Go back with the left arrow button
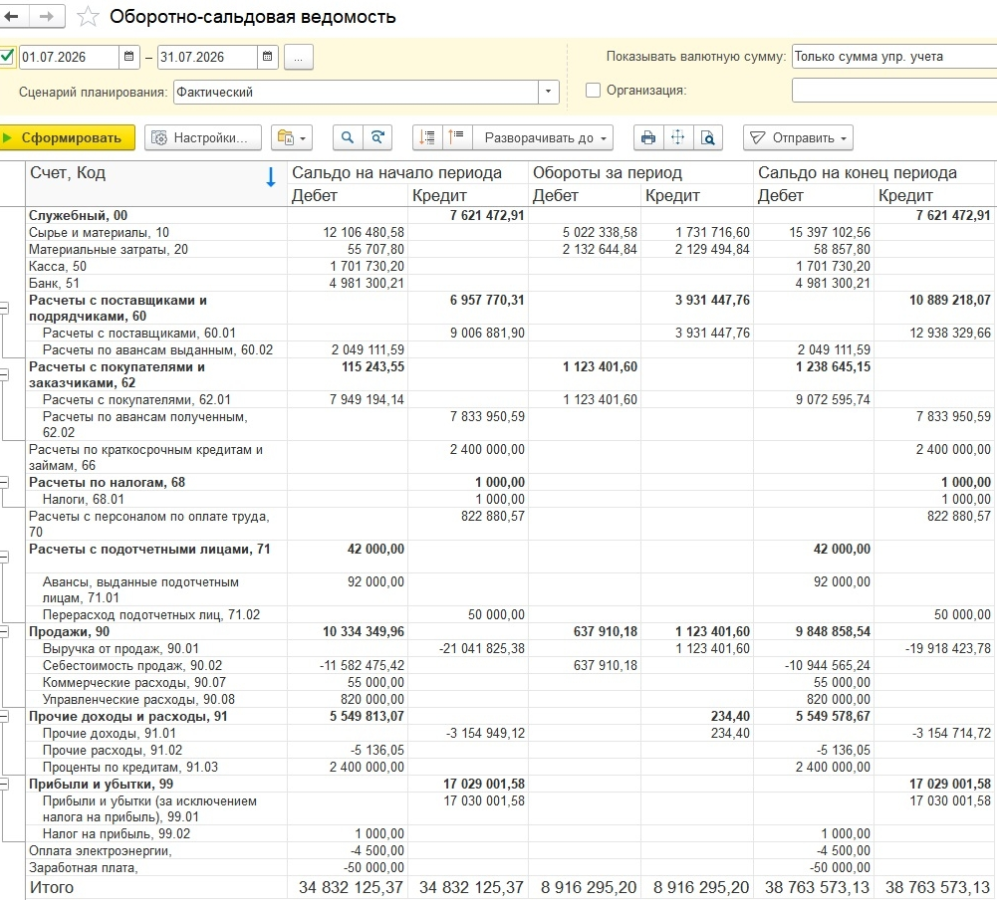The width and height of the screenshot is (997, 900). [11, 17]
